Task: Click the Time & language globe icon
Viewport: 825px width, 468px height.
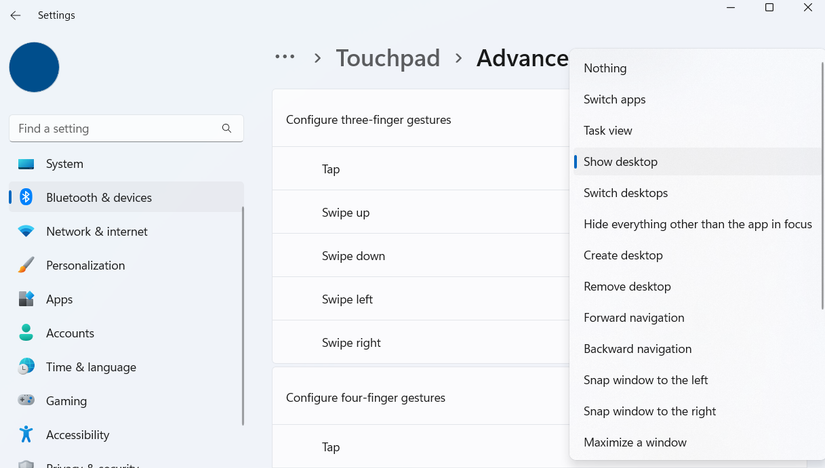Action: [26, 367]
